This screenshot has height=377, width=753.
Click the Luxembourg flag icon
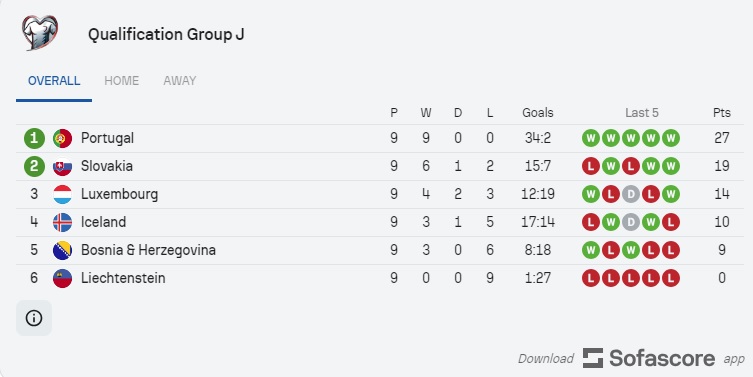click(62, 194)
